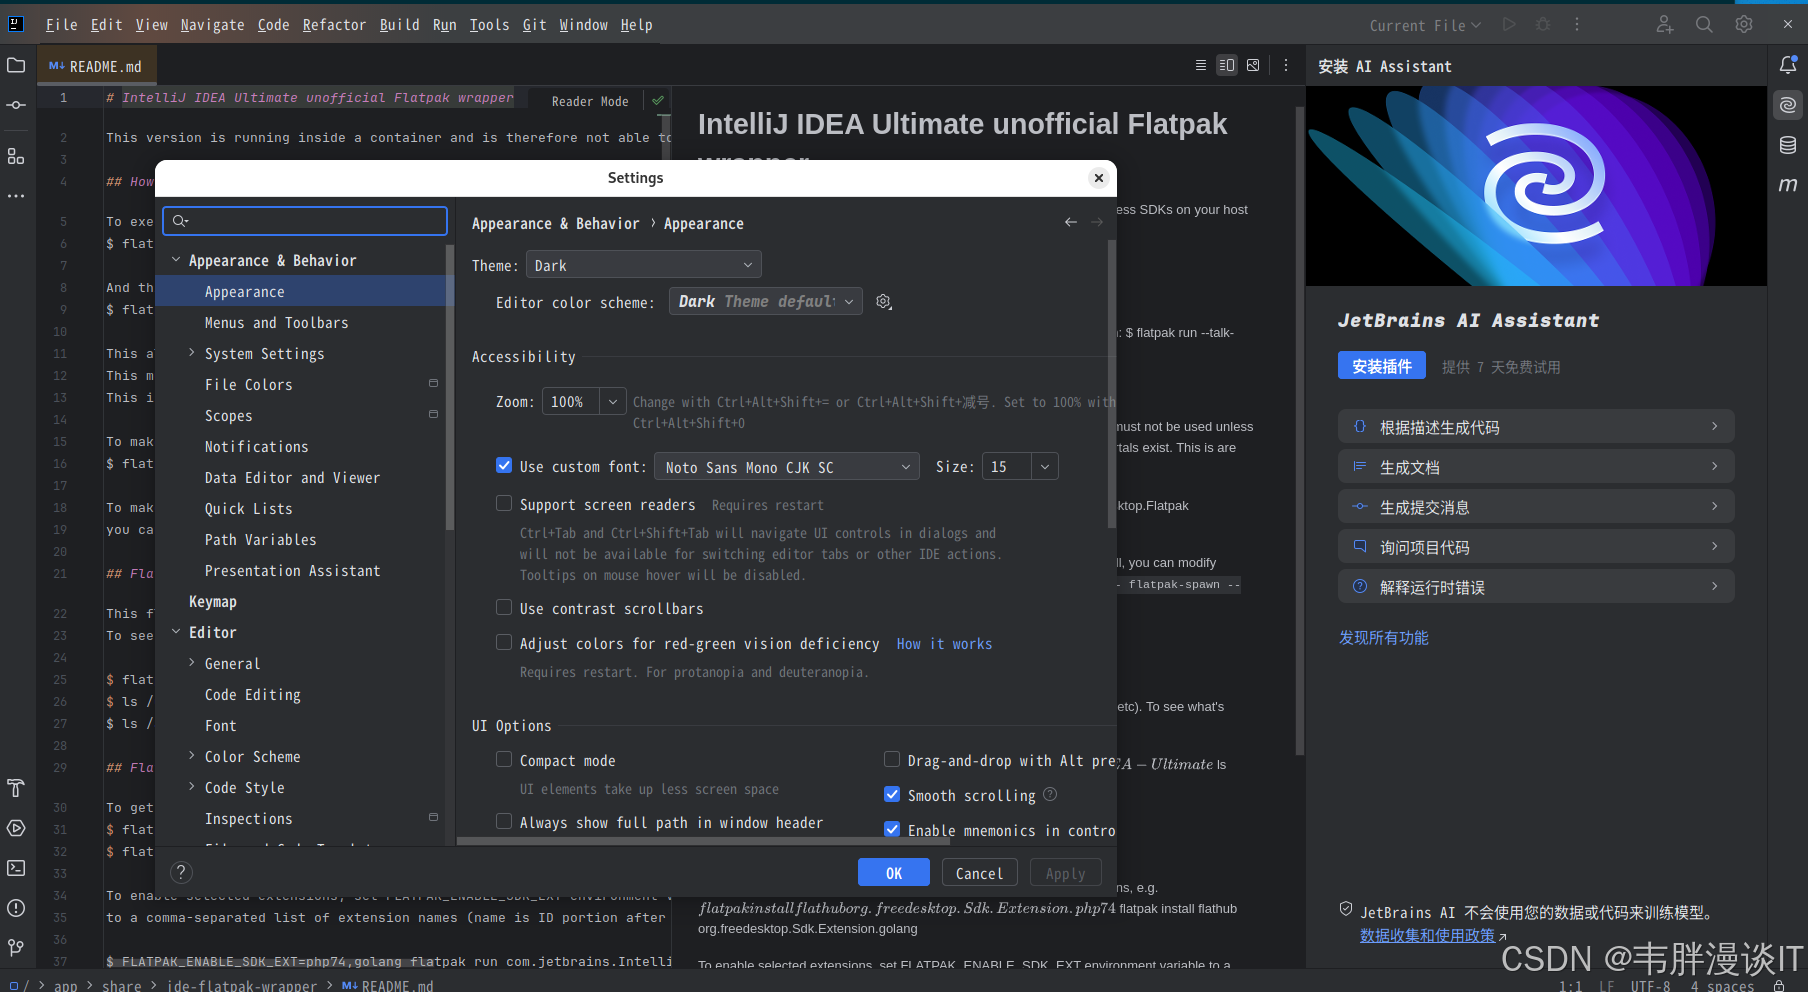Image resolution: width=1808 pixels, height=992 pixels.
Task: Show more tool windows ellipsis icon
Action: tap(16, 196)
